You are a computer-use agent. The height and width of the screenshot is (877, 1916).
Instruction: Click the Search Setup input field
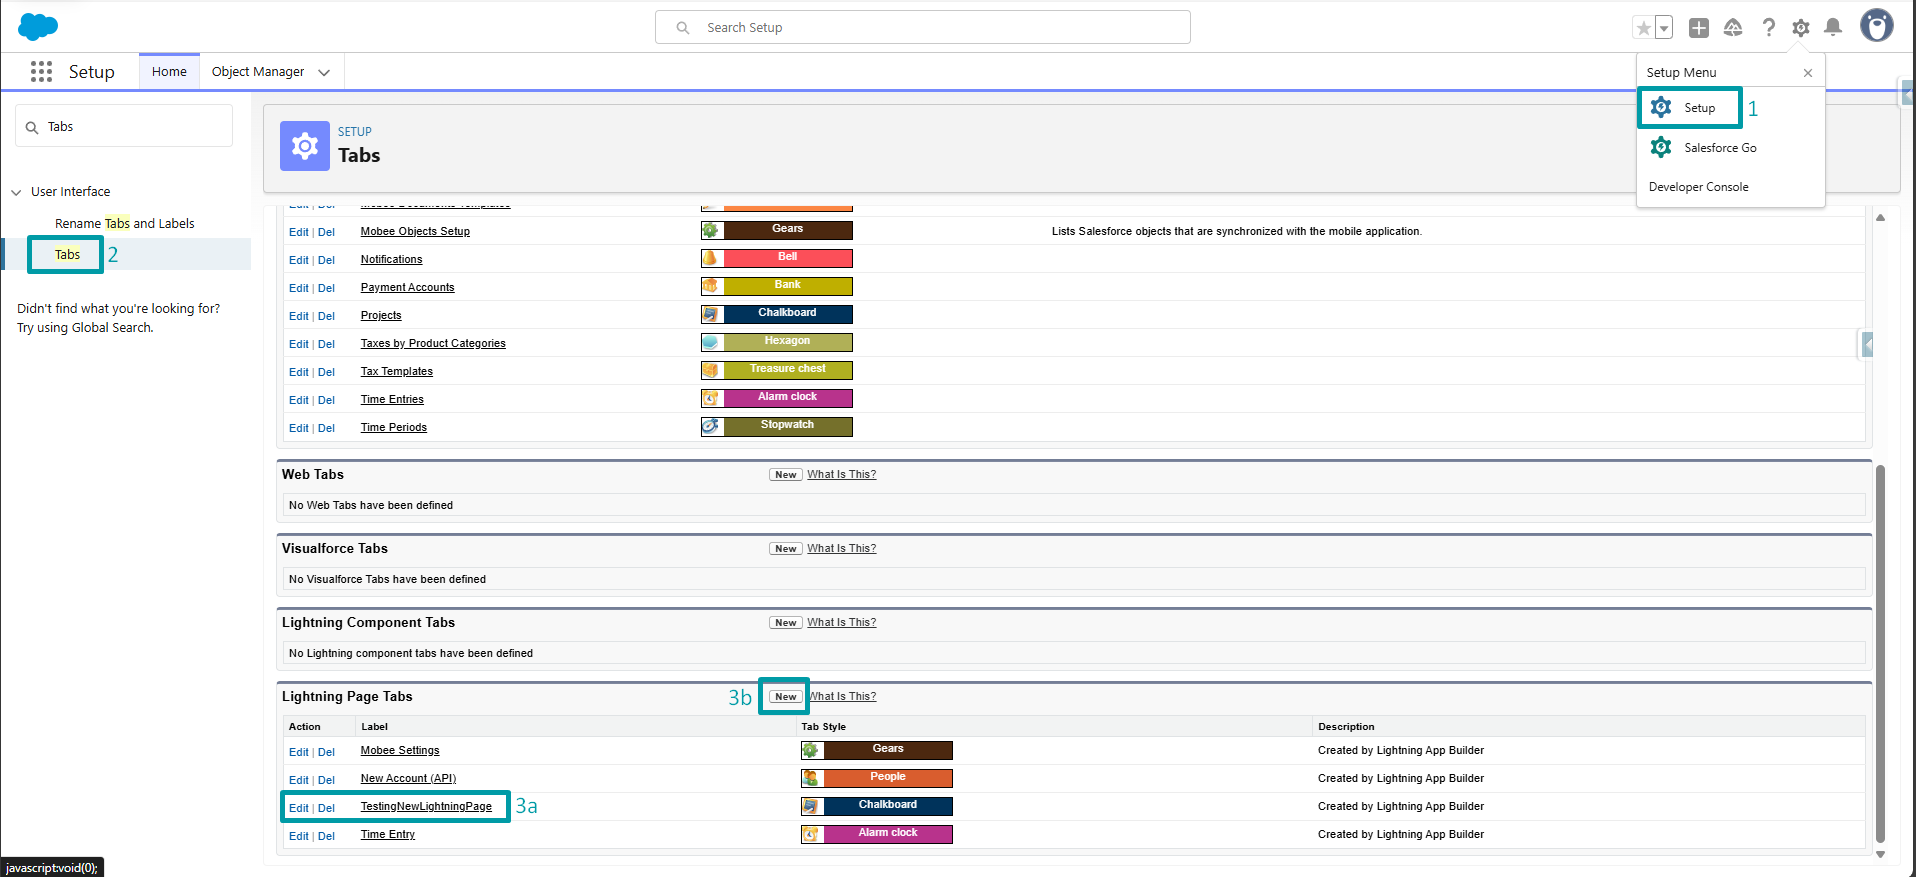tap(922, 28)
